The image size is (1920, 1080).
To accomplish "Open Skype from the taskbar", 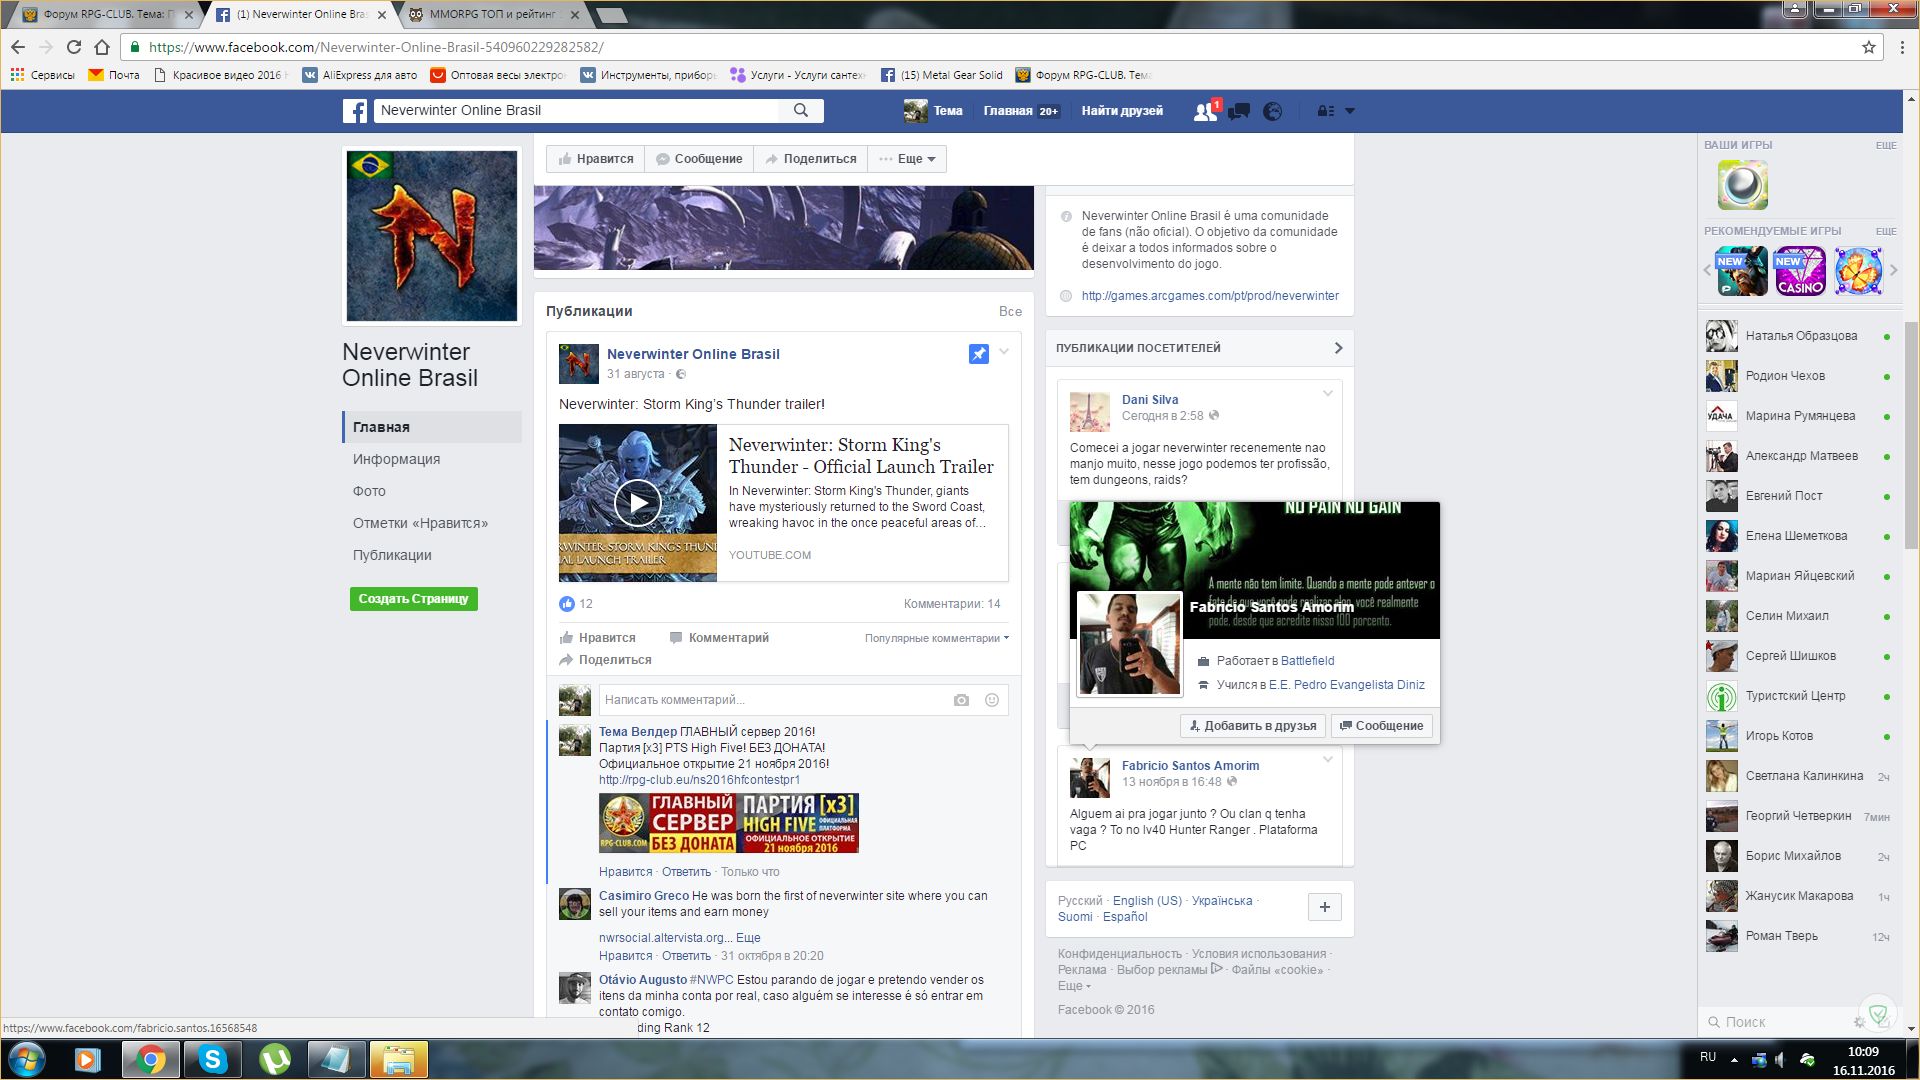I will point(213,1059).
